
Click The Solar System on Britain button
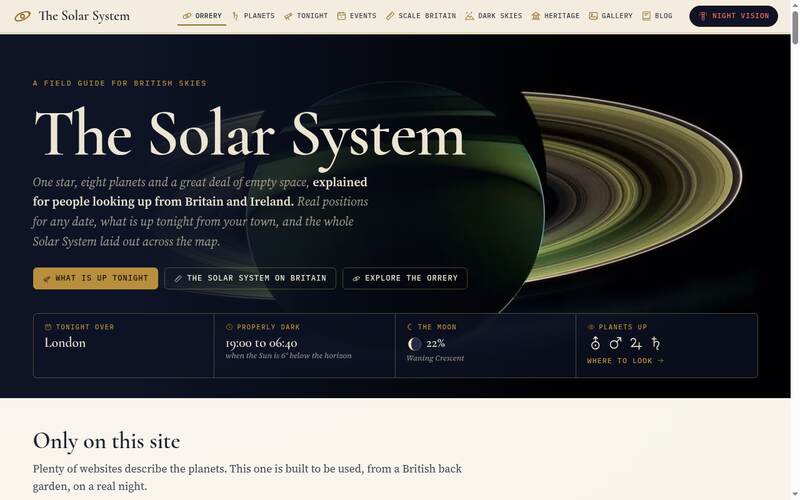click(250, 278)
